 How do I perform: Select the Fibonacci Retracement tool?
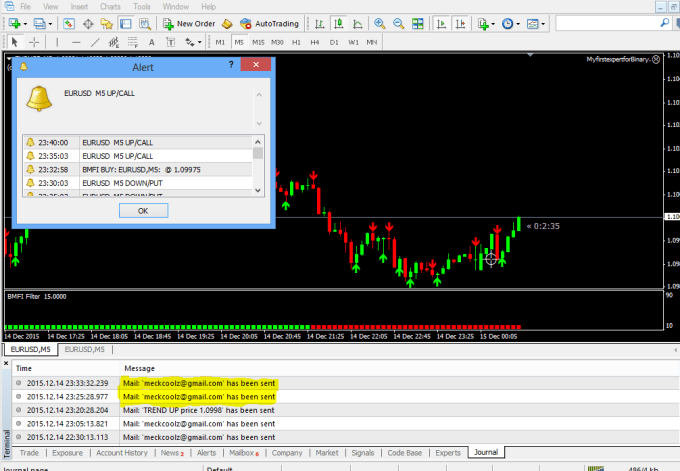point(132,42)
